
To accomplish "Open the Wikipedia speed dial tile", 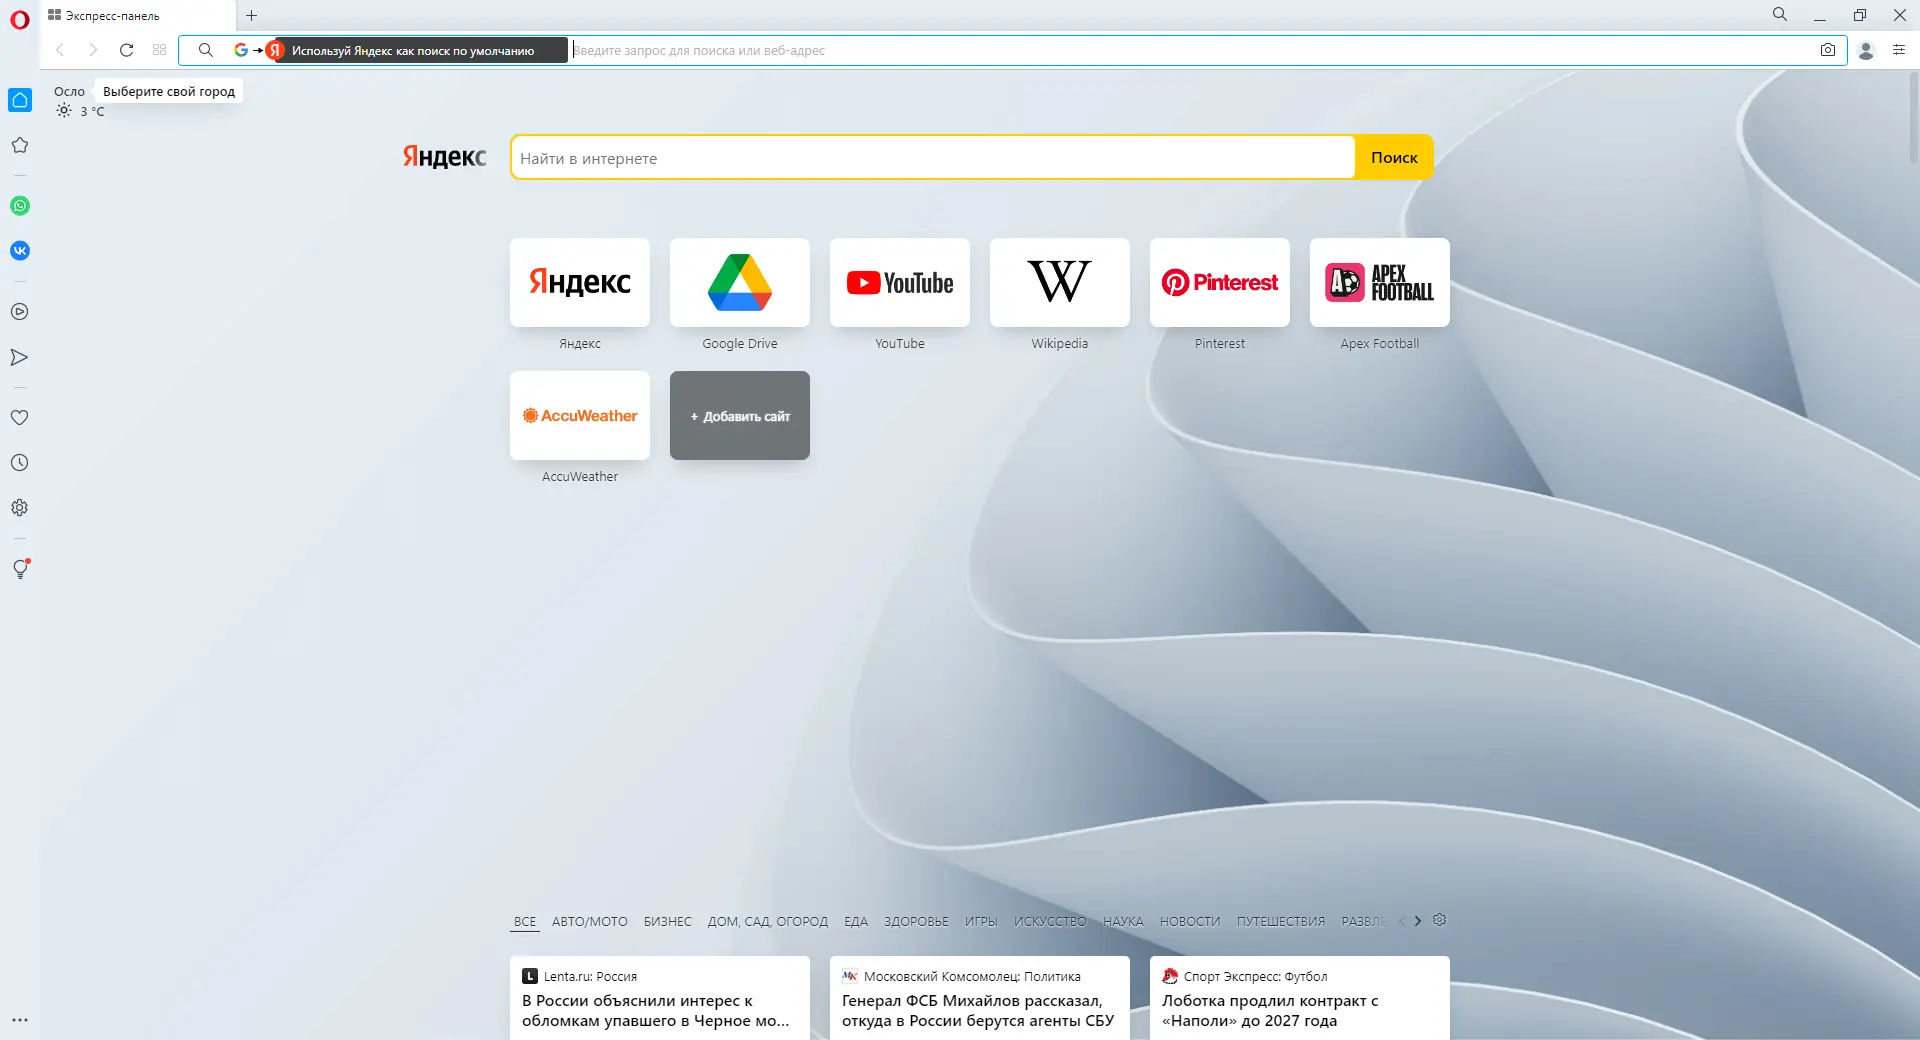I will pyautogui.click(x=1060, y=282).
